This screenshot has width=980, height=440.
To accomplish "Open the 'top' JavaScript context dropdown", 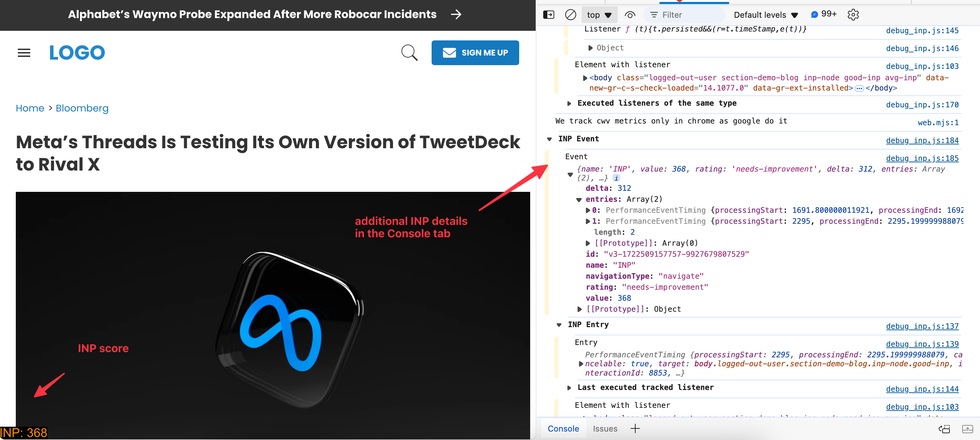I will tap(599, 14).
